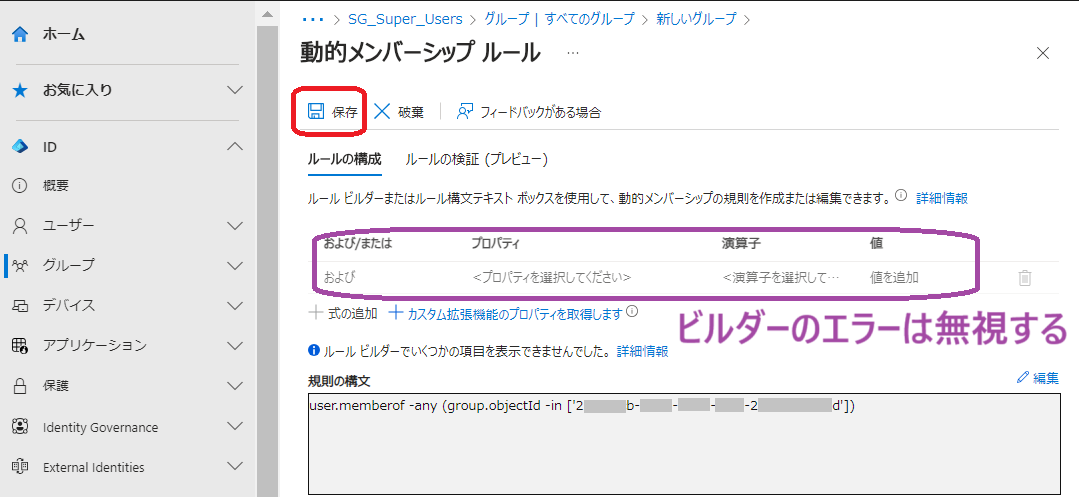Select the グループ people icon
Image resolution: width=1079 pixels, height=497 pixels.
(20, 266)
